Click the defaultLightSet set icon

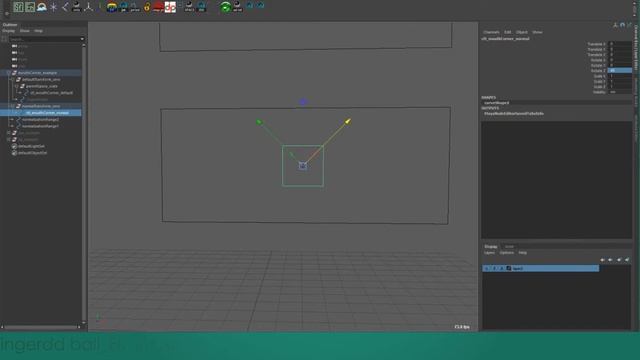[14, 146]
